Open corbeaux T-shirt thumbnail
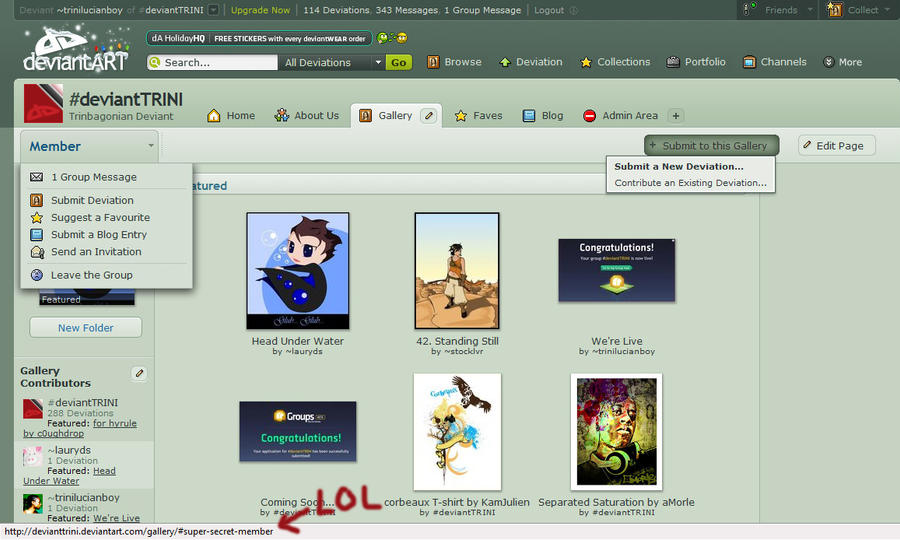 tap(457, 432)
